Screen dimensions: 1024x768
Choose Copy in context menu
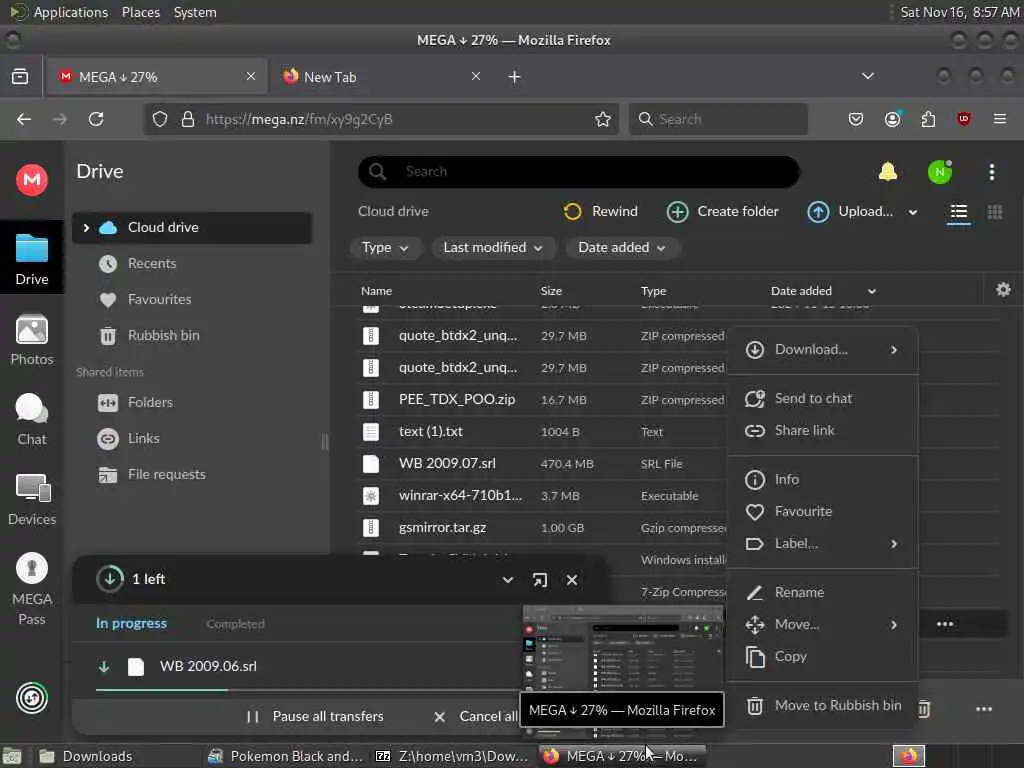click(x=822, y=656)
